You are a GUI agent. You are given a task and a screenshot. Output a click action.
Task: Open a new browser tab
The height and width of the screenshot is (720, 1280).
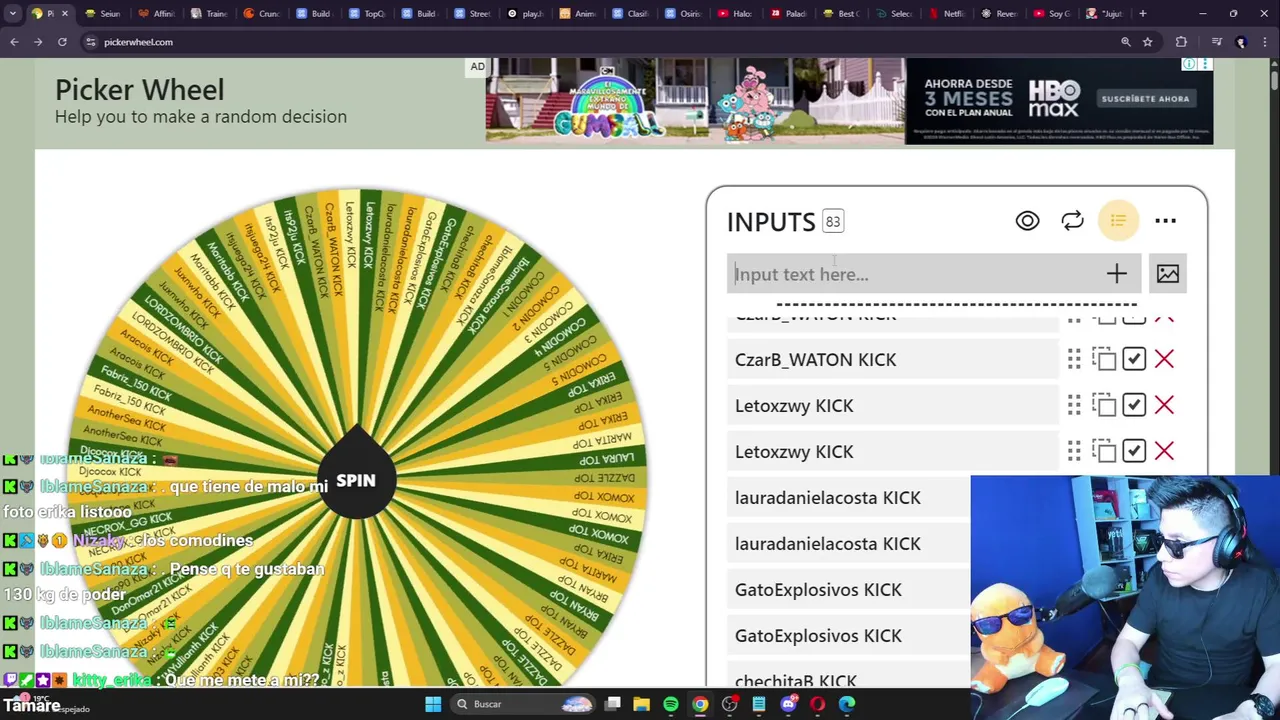click(x=1142, y=14)
